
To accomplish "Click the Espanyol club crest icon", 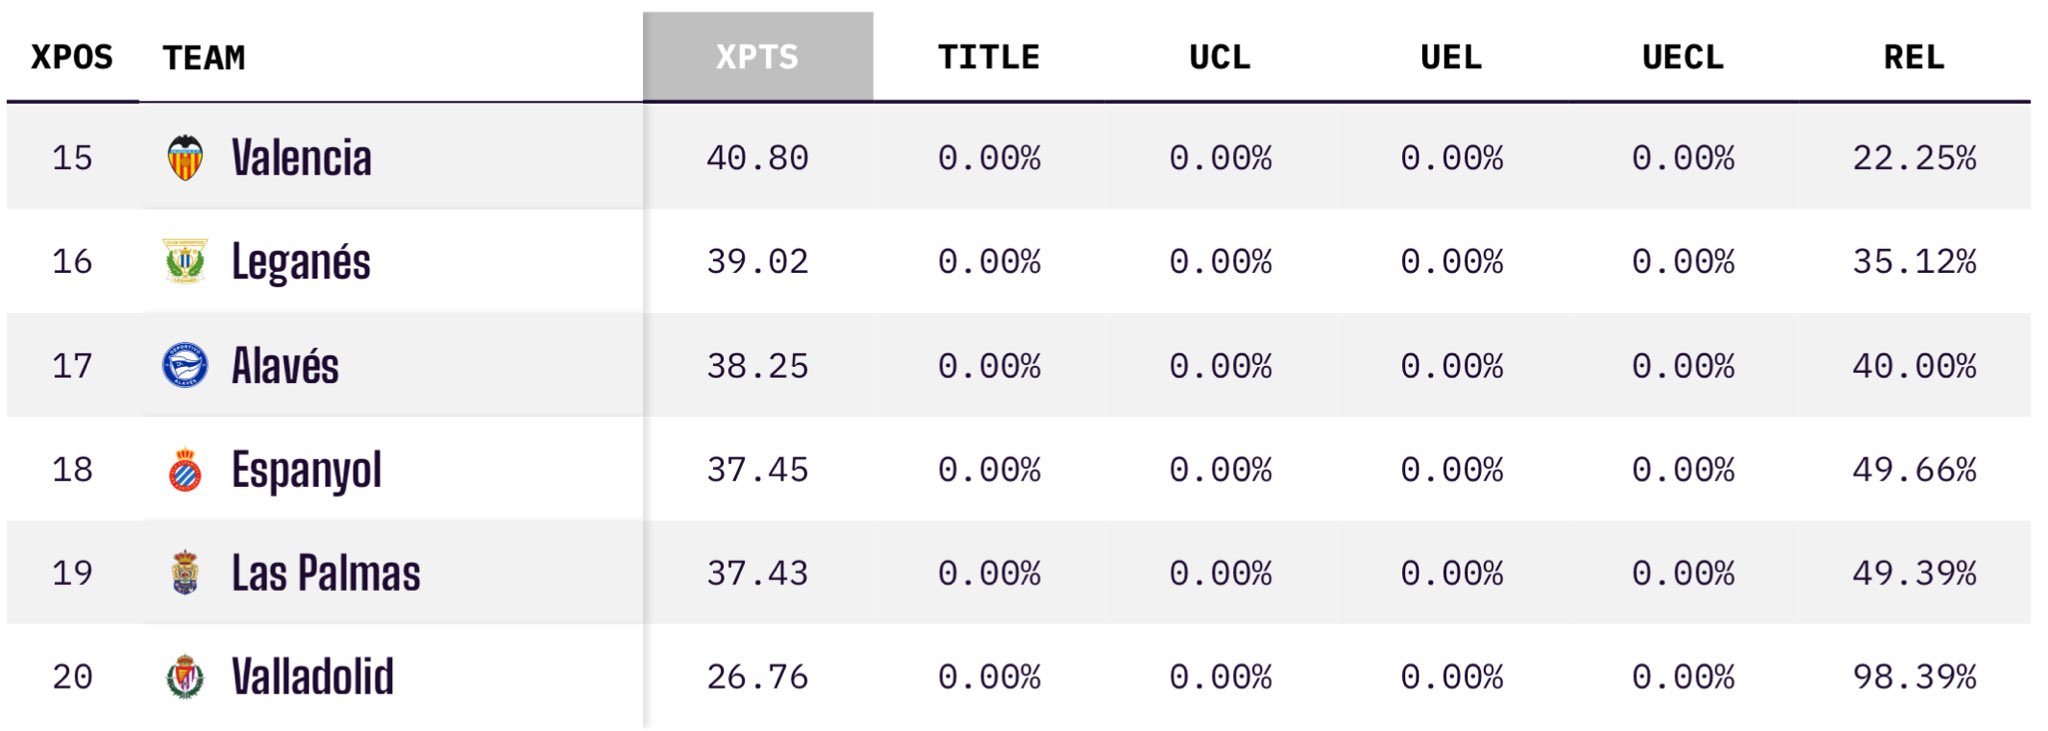I will (x=185, y=470).
